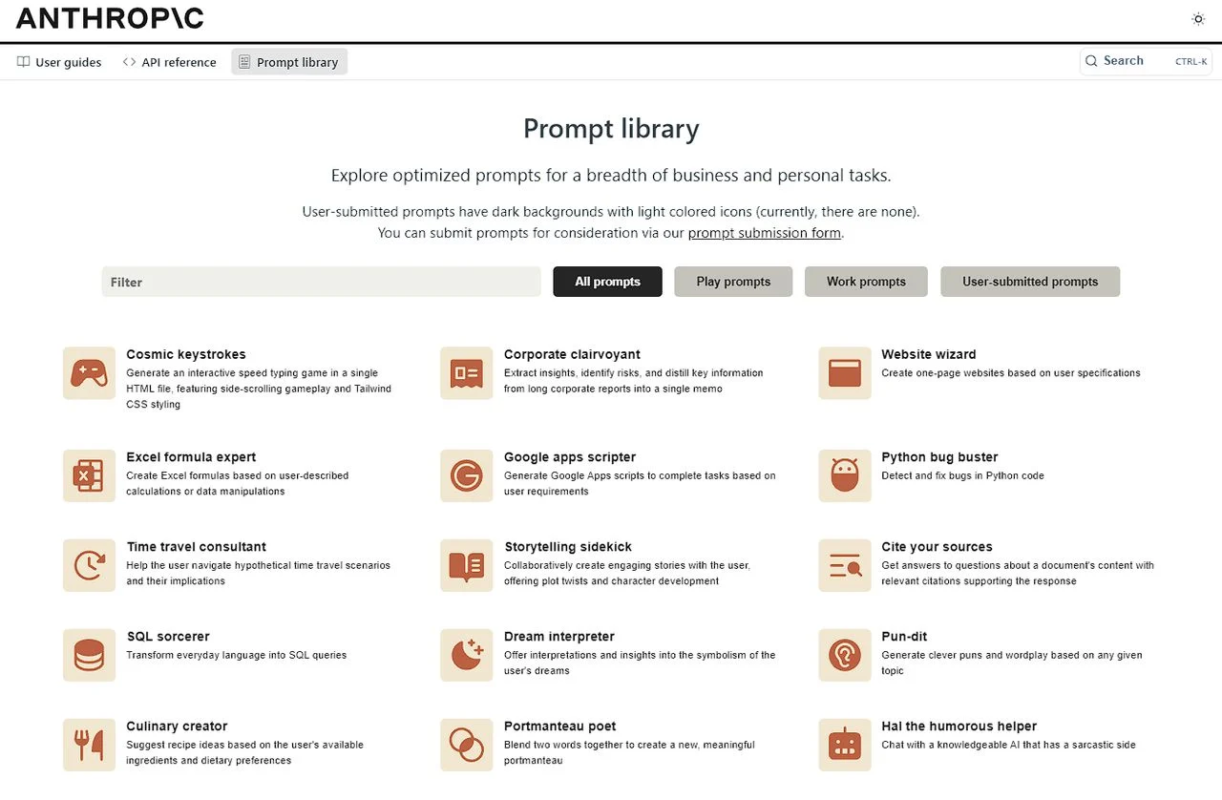
Task: Click the Dream interpreter moon icon
Action: [466, 655]
